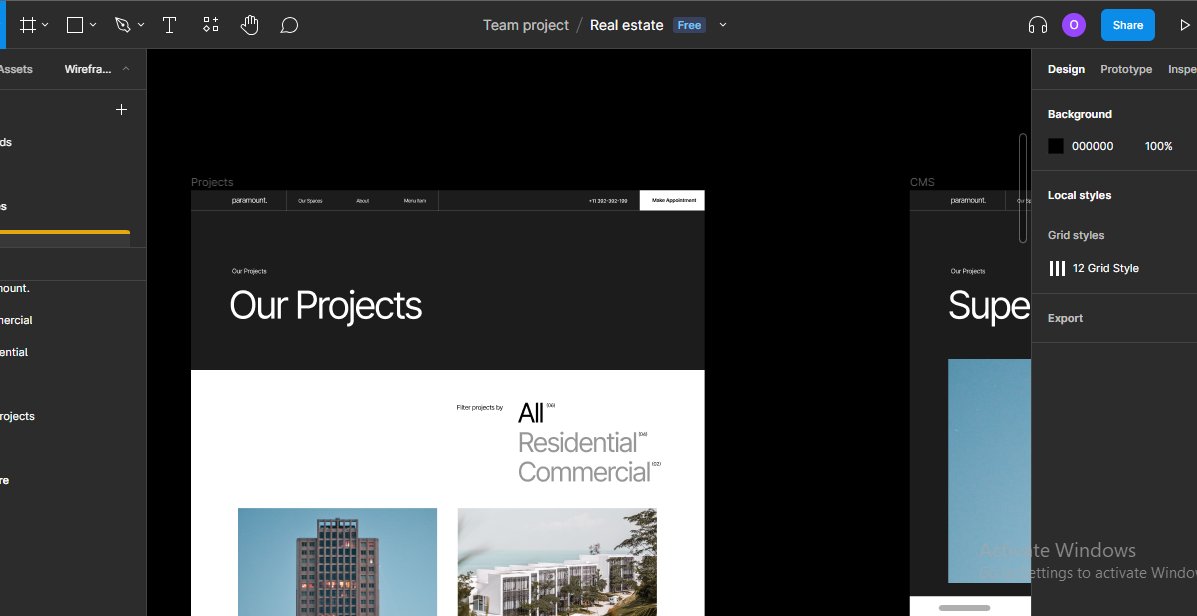Image resolution: width=1197 pixels, height=616 pixels.
Task: Add a new page with plus icon
Action: point(121,110)
